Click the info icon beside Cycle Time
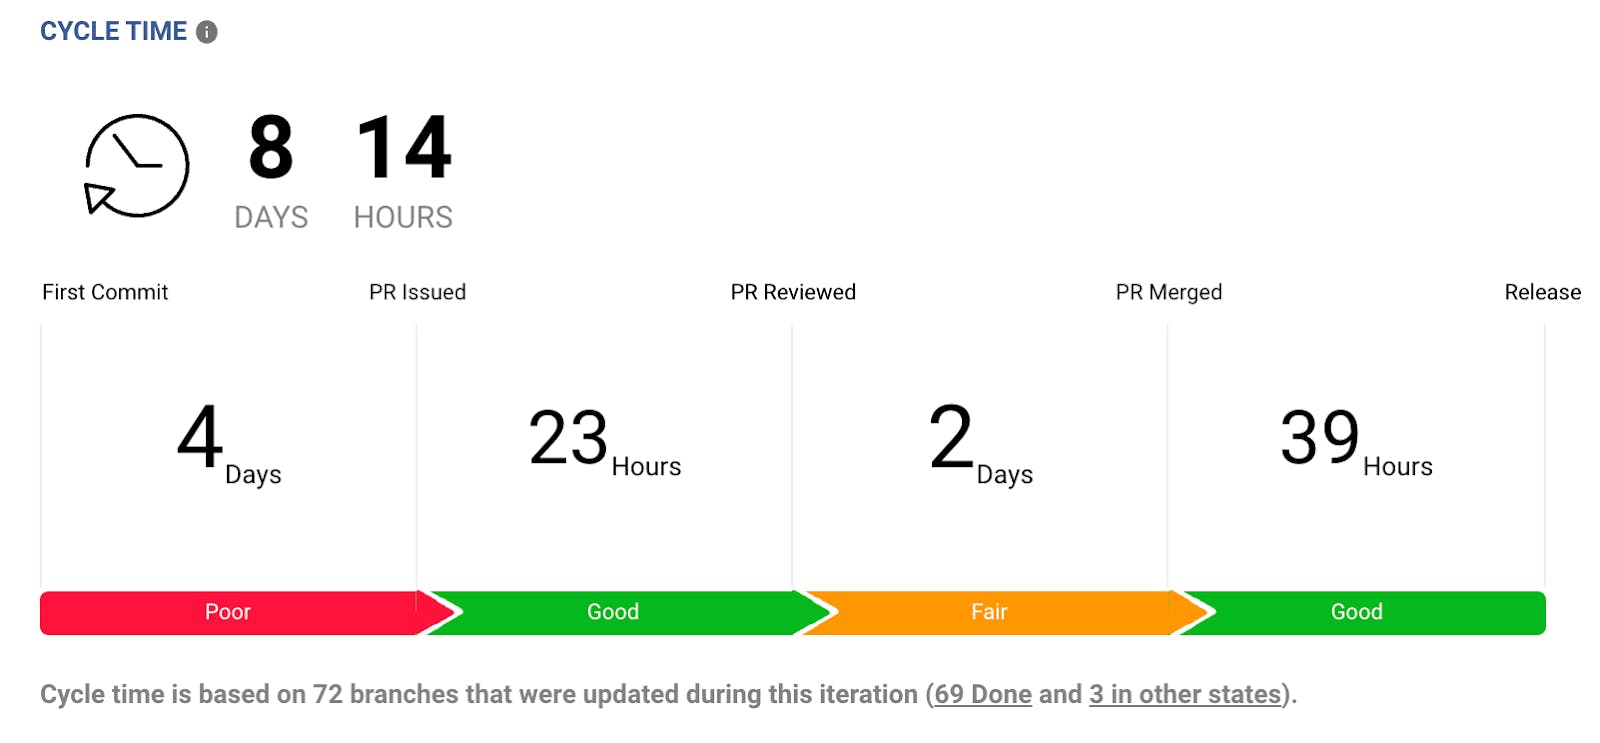The image size is (1600, 743). point(207,32)
